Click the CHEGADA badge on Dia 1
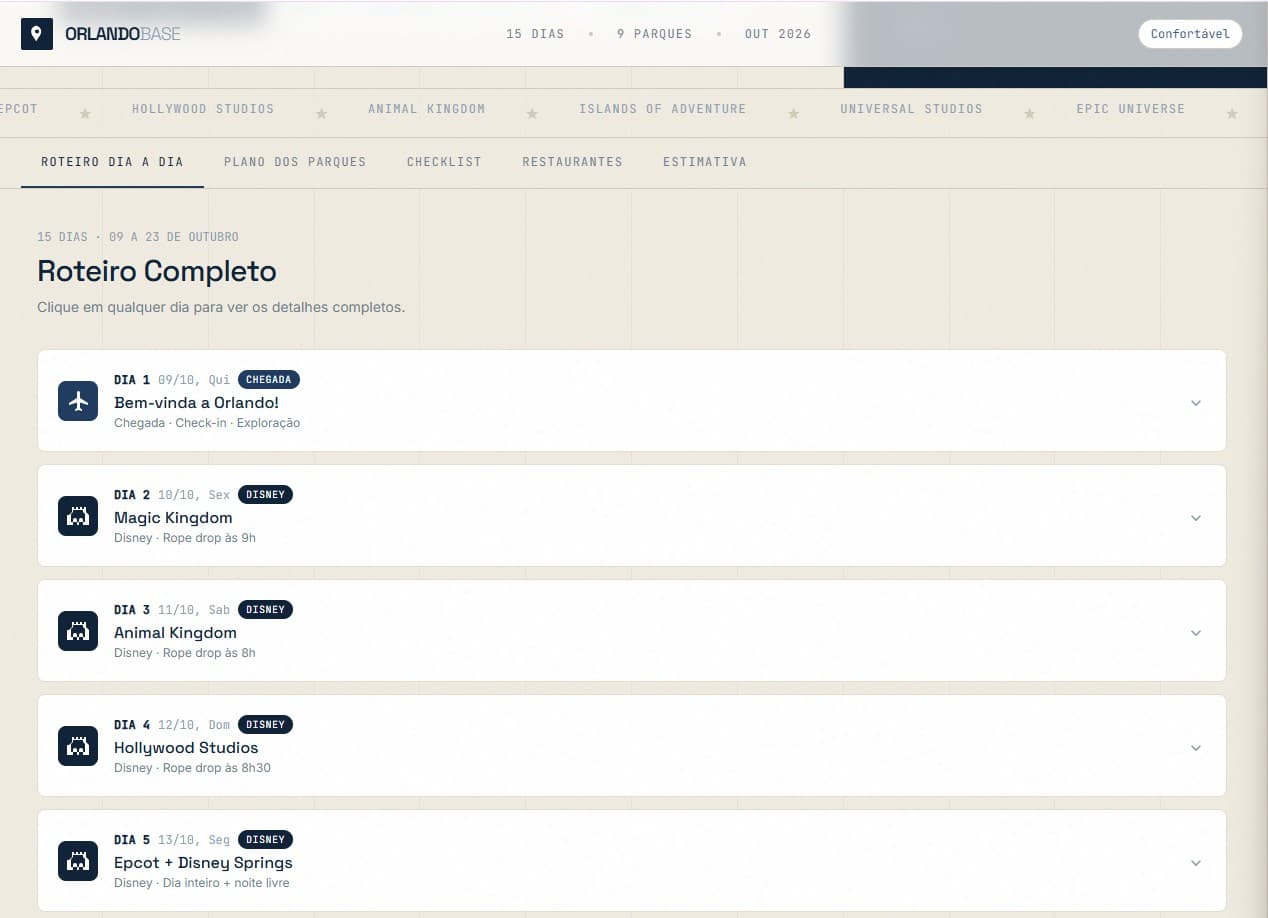The width and height of the screenshot is (1268, 918). point(269,380)
